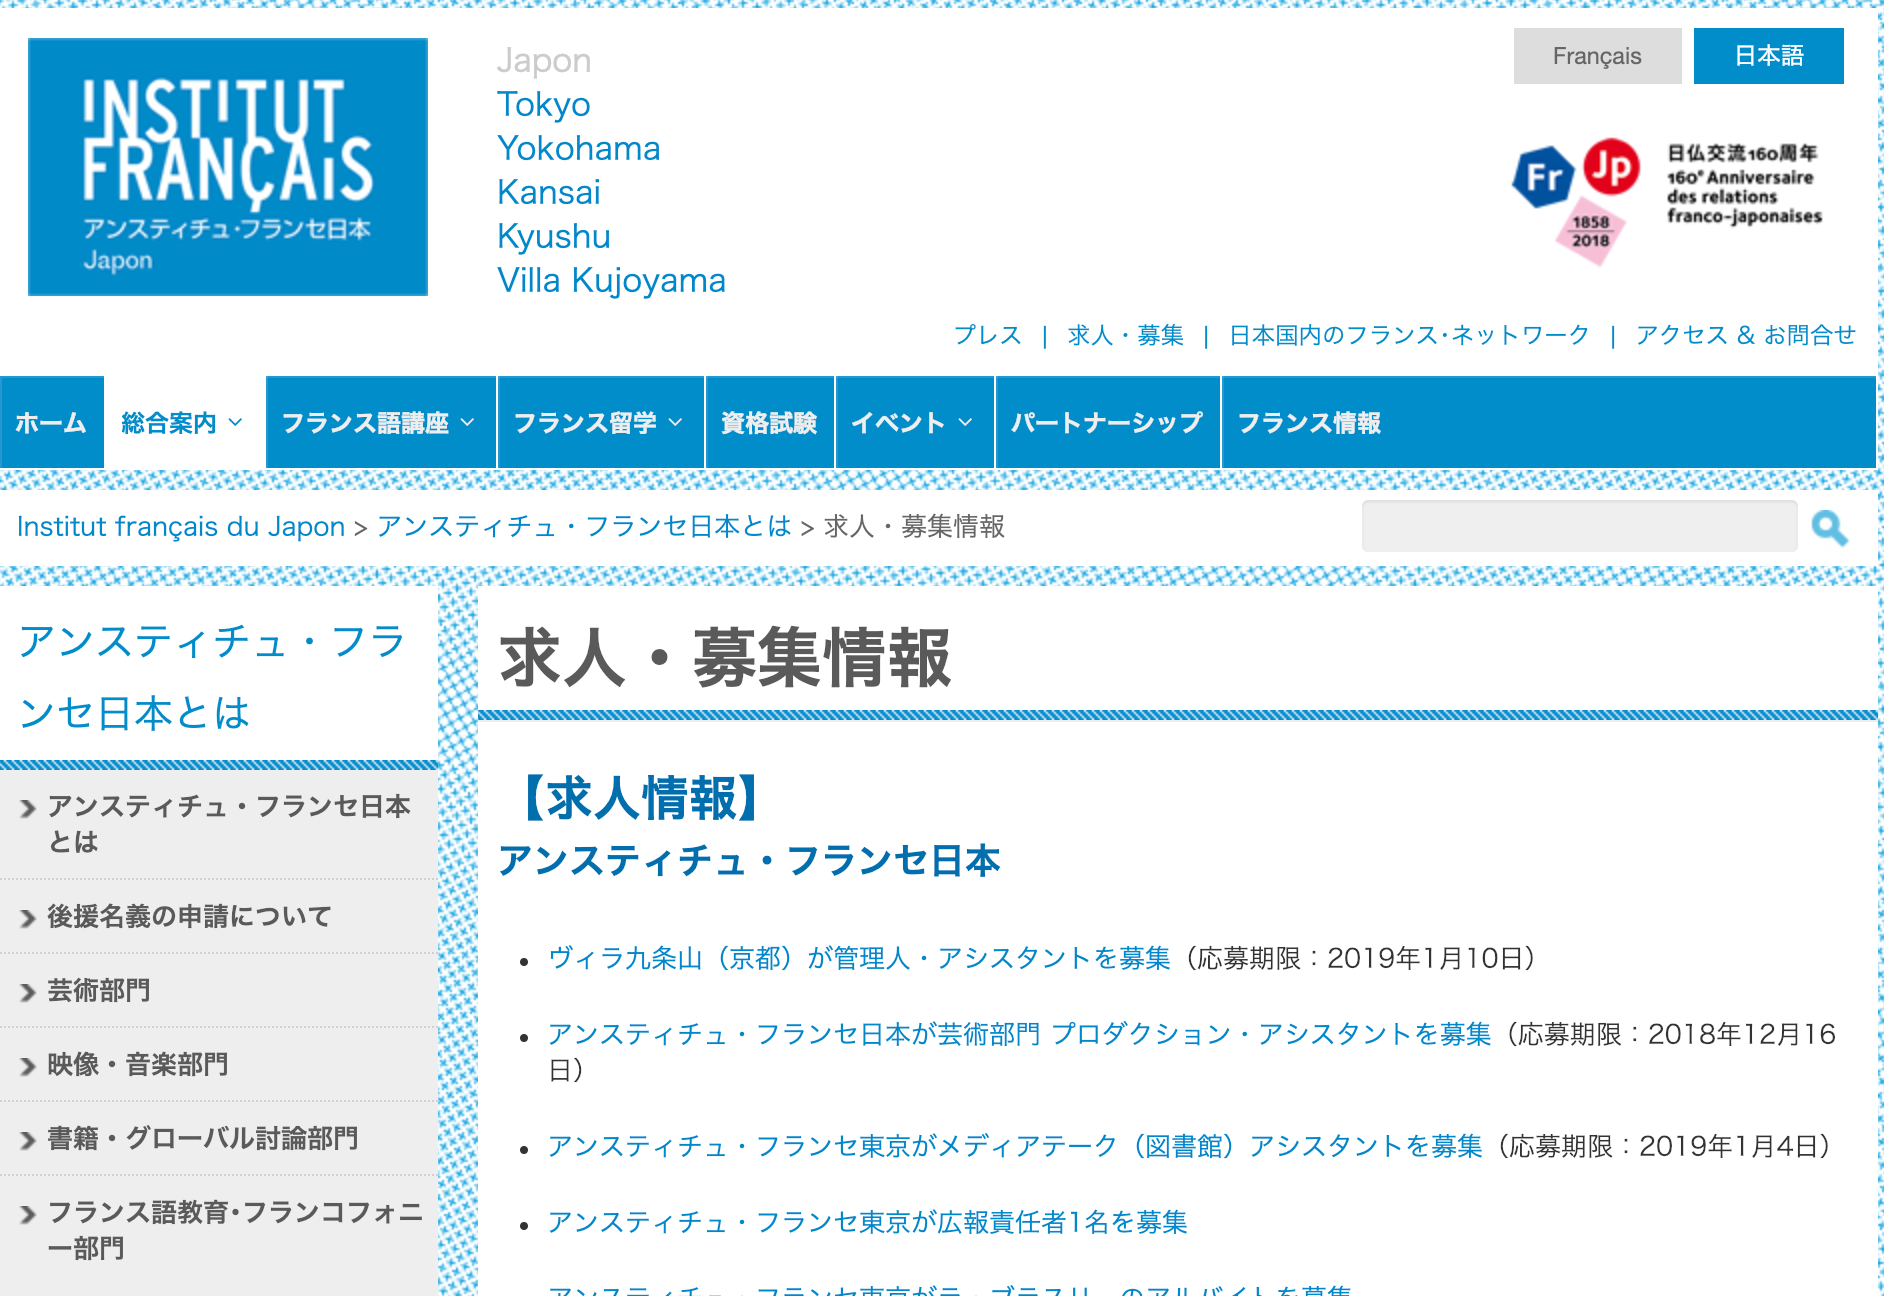Select sidebar item 後援名義の申請について
Image resolution: width=1884 pixels, height=1296 pixels.
(x=189, y=916)
